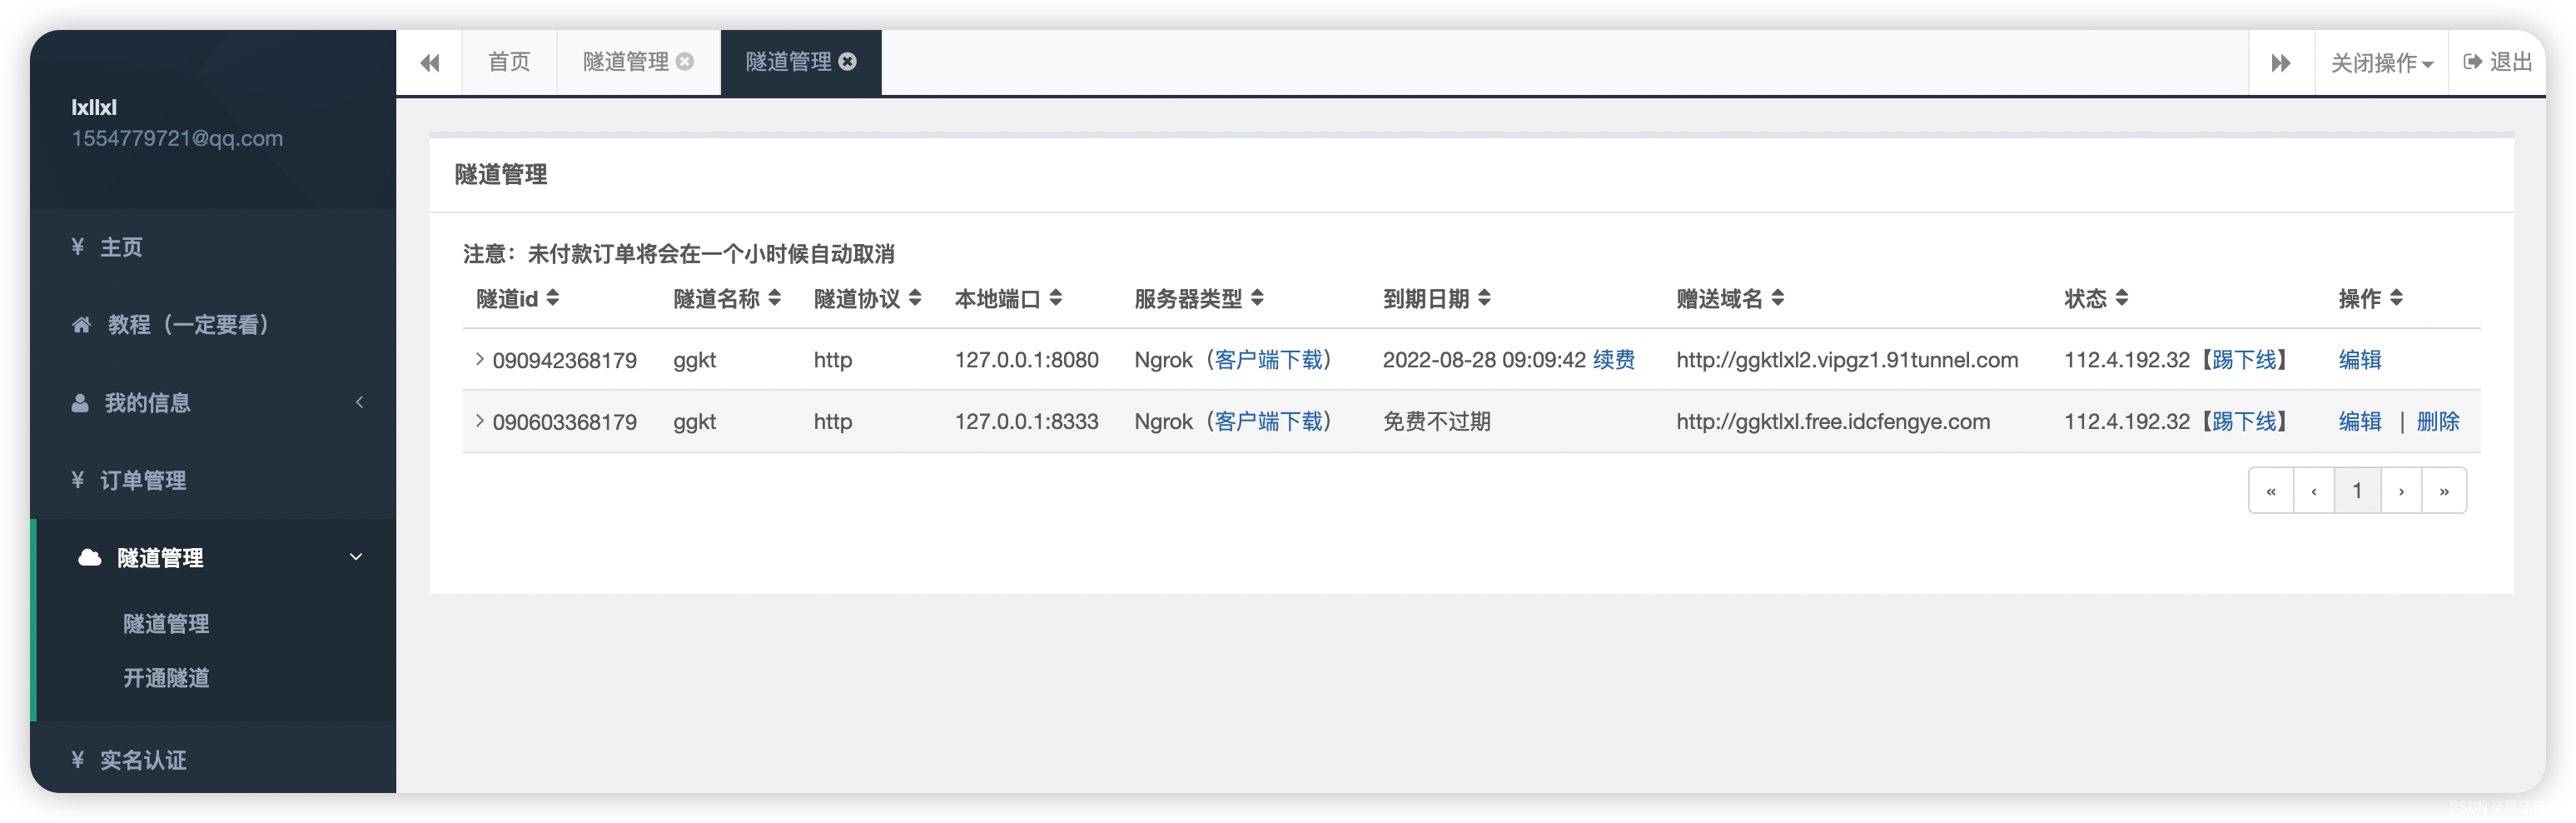Image resolution: width=2576 pixels, height=823 pixels.
Task: Click the user icon beside 我的信息
Action: pos(80,403)
